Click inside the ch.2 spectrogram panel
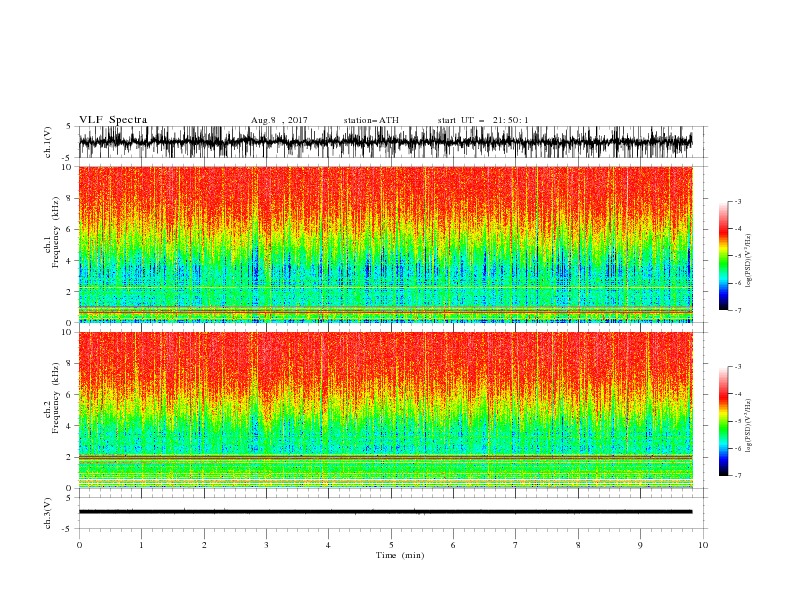 (x=385, y=410)
